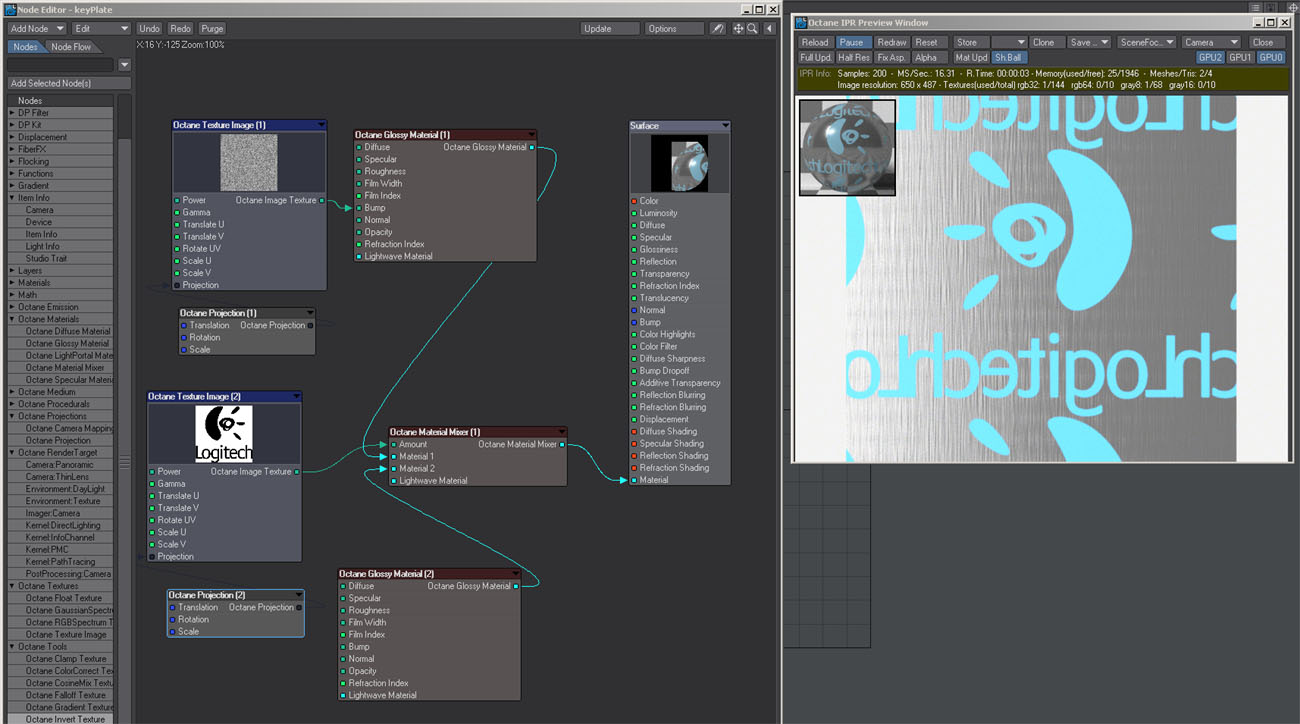Click Add Selected Node(s)

click(69, 84)
